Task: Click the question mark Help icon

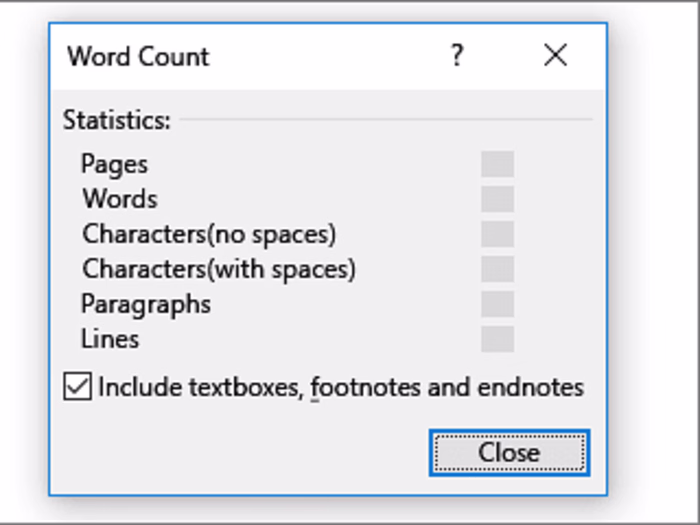Action: (457, 56)
